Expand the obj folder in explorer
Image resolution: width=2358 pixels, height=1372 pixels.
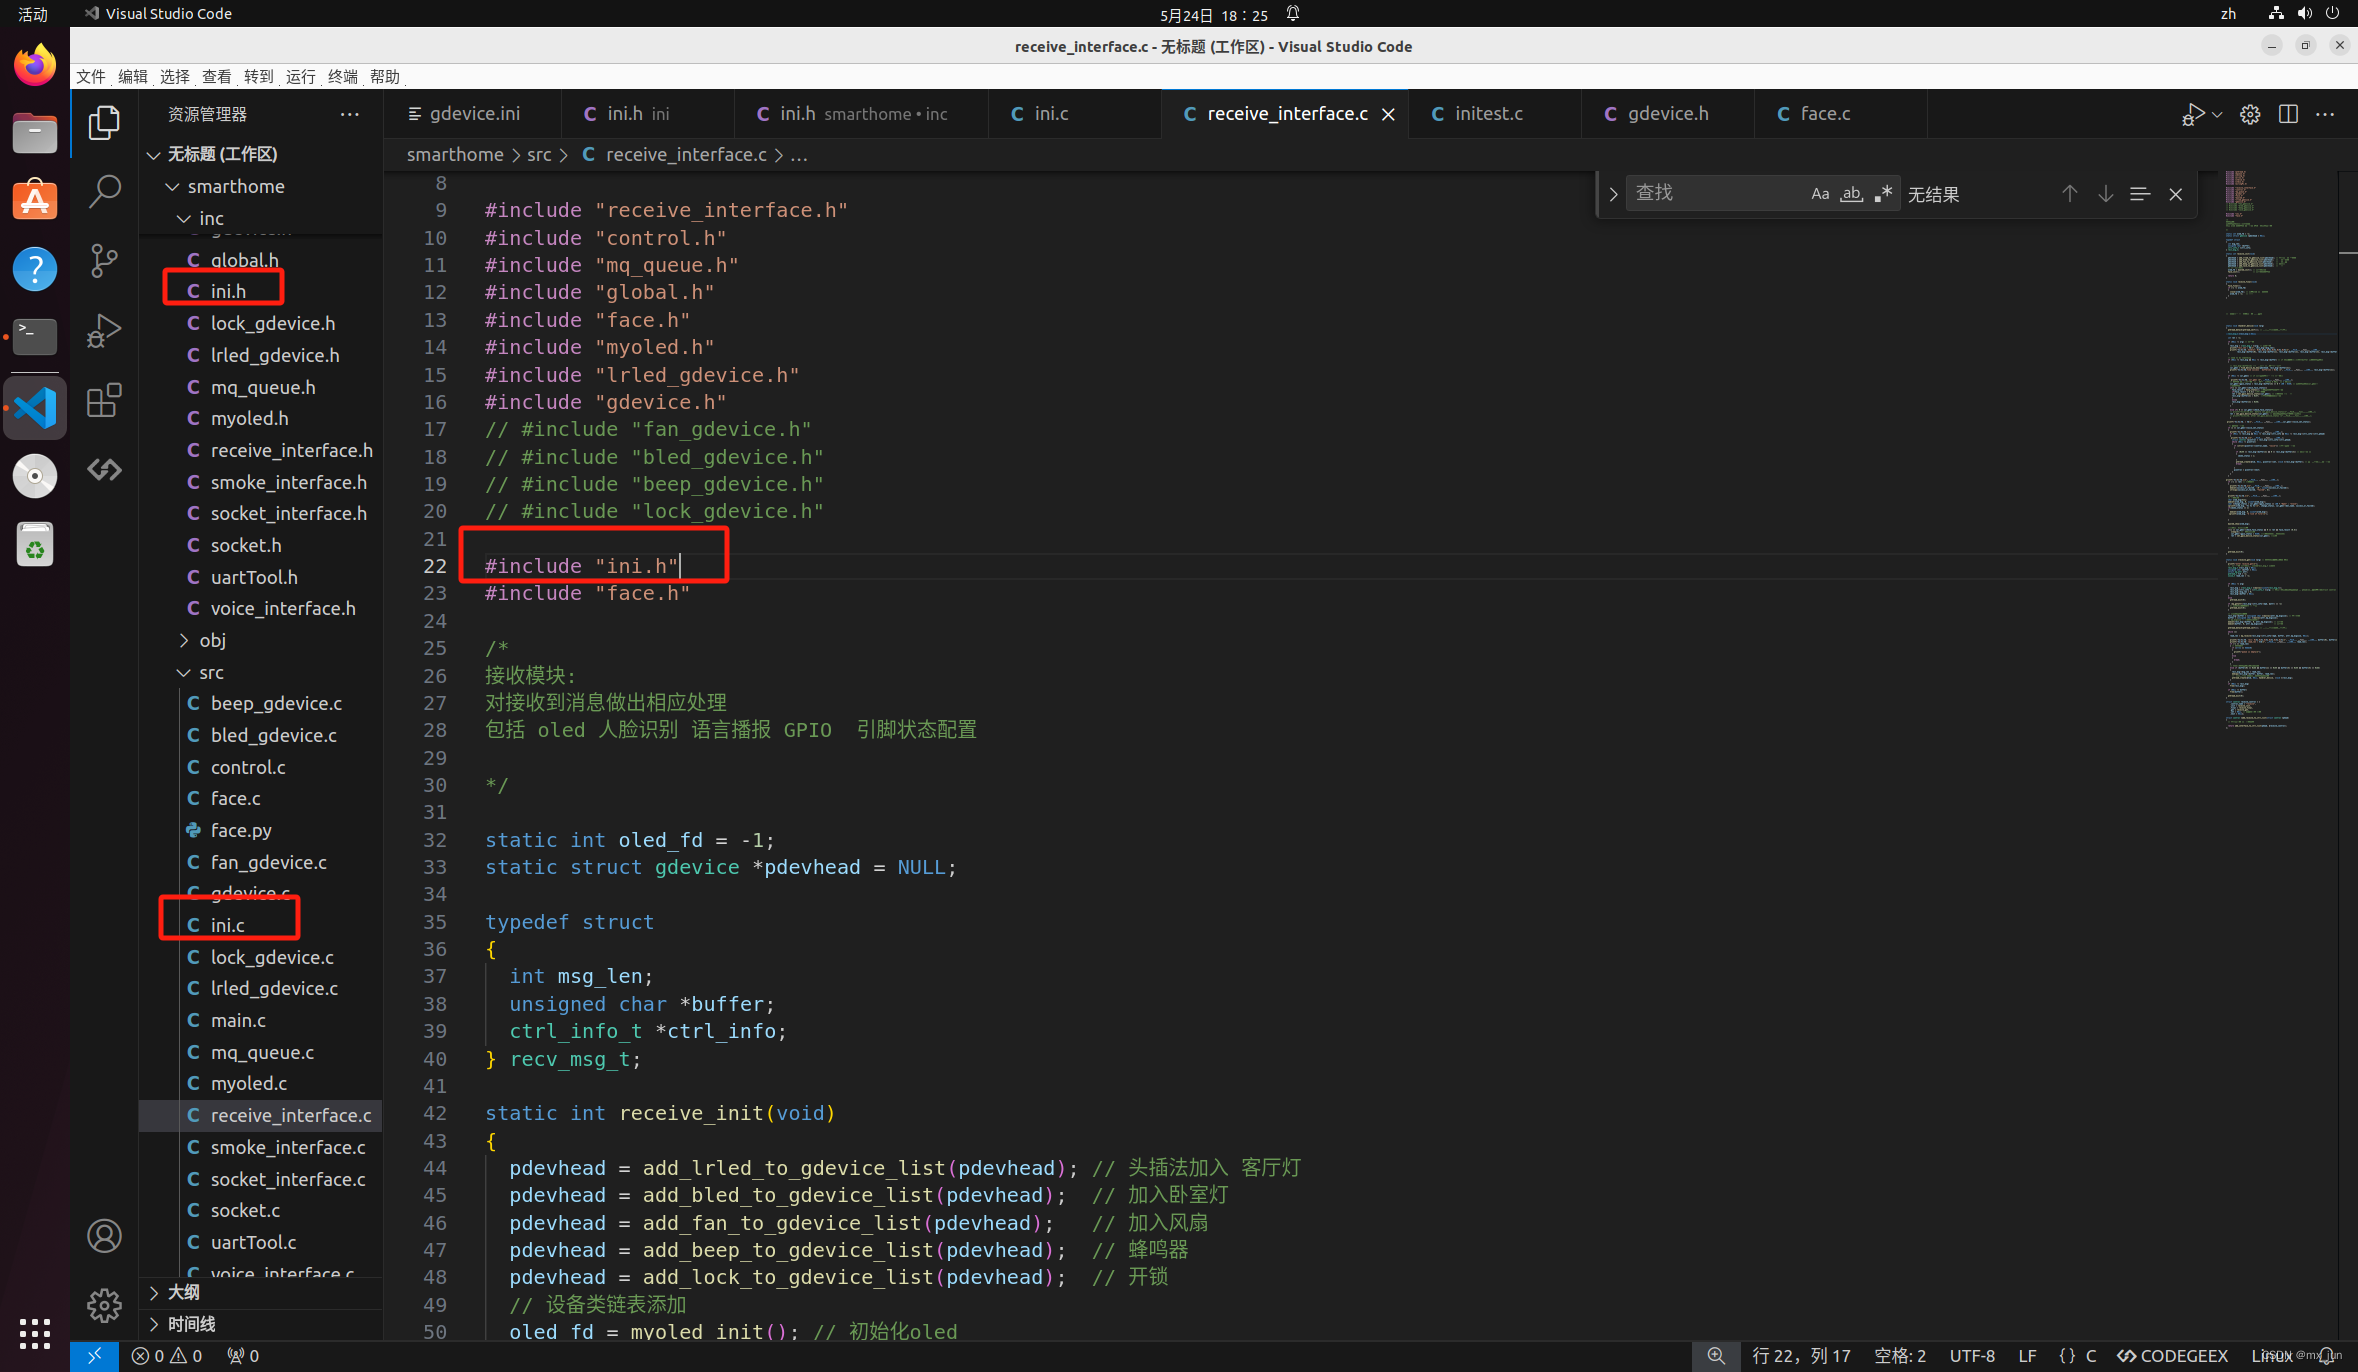pyautogui.click(x=212, y=640)
